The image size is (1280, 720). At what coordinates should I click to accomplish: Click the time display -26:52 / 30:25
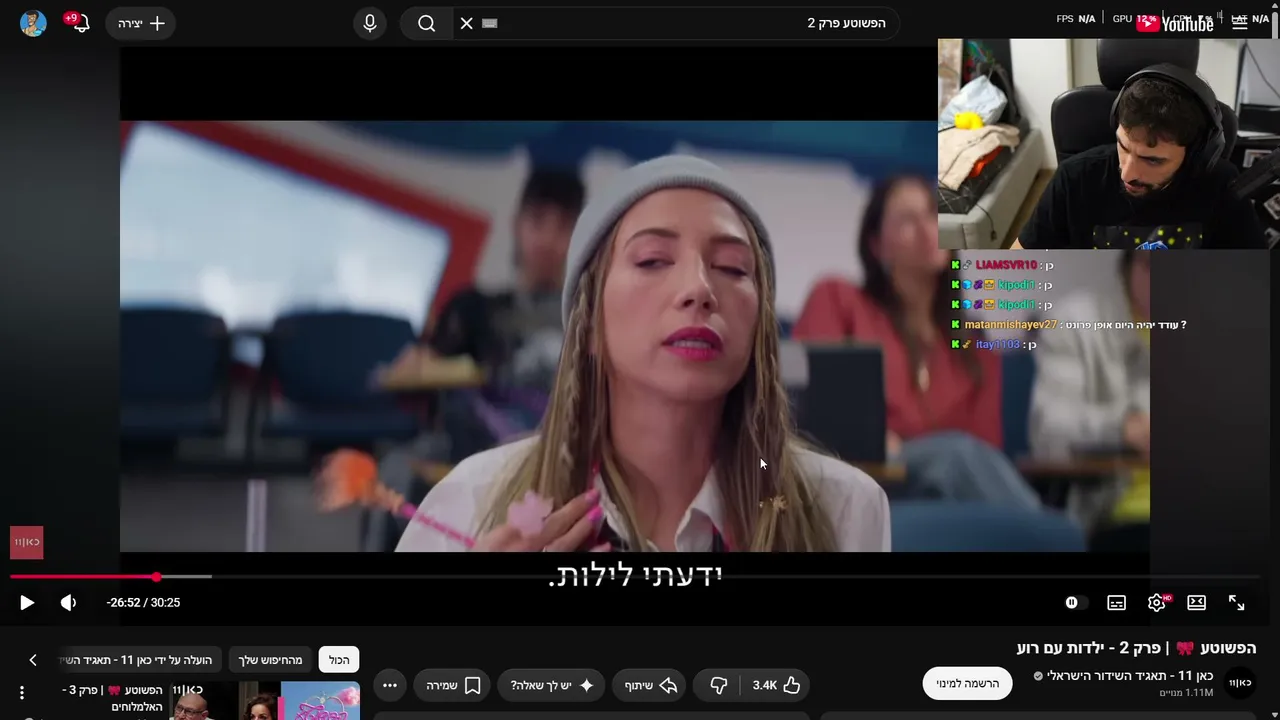pos(143,602)
